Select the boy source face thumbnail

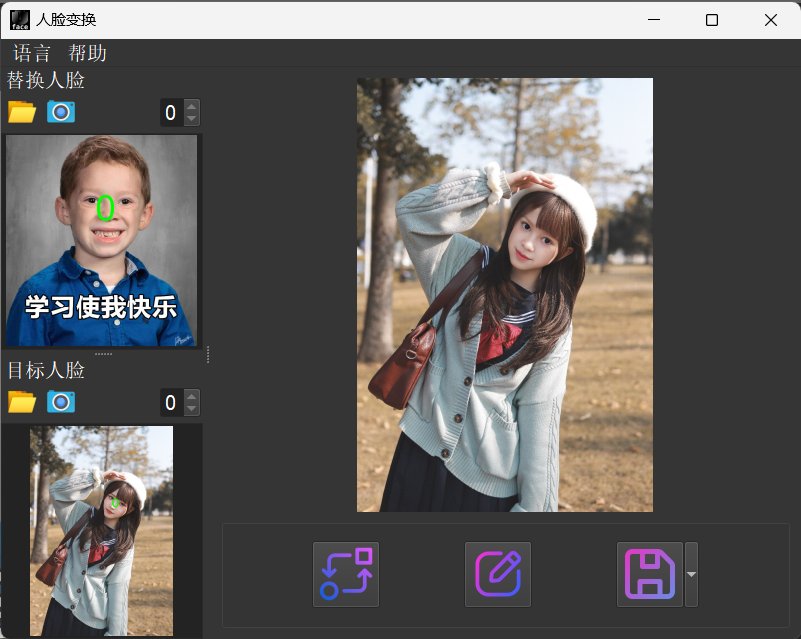(x=101, y=240)
